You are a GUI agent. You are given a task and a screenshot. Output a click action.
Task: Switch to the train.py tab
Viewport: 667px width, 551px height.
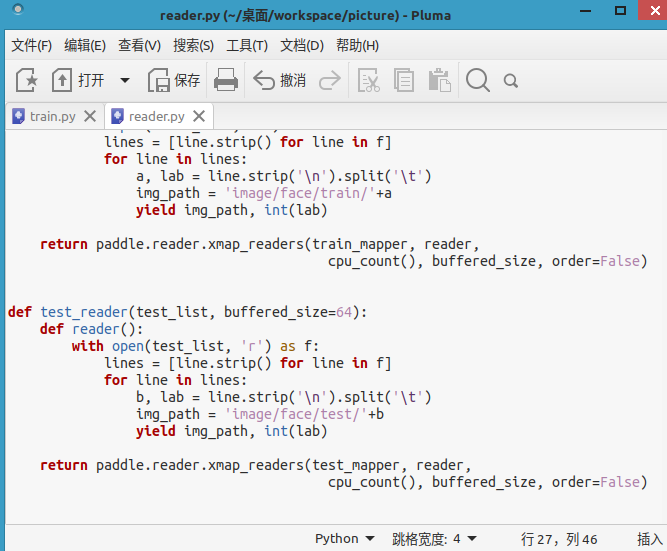pos(53,116)
